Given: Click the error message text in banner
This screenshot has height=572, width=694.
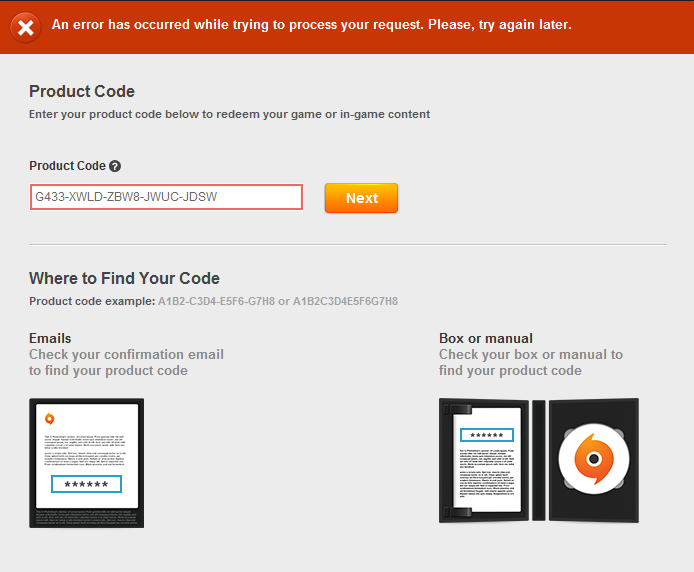Looking at the screenshot, I should (x=312, y=24).
